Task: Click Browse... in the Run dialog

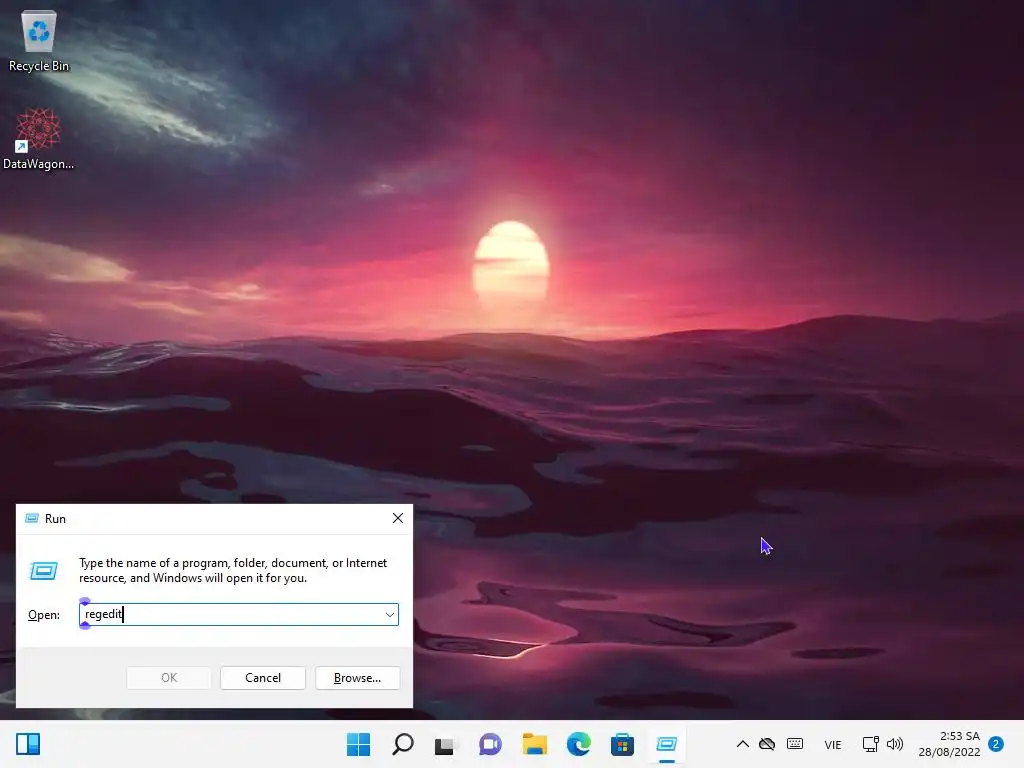Action: 357,678
